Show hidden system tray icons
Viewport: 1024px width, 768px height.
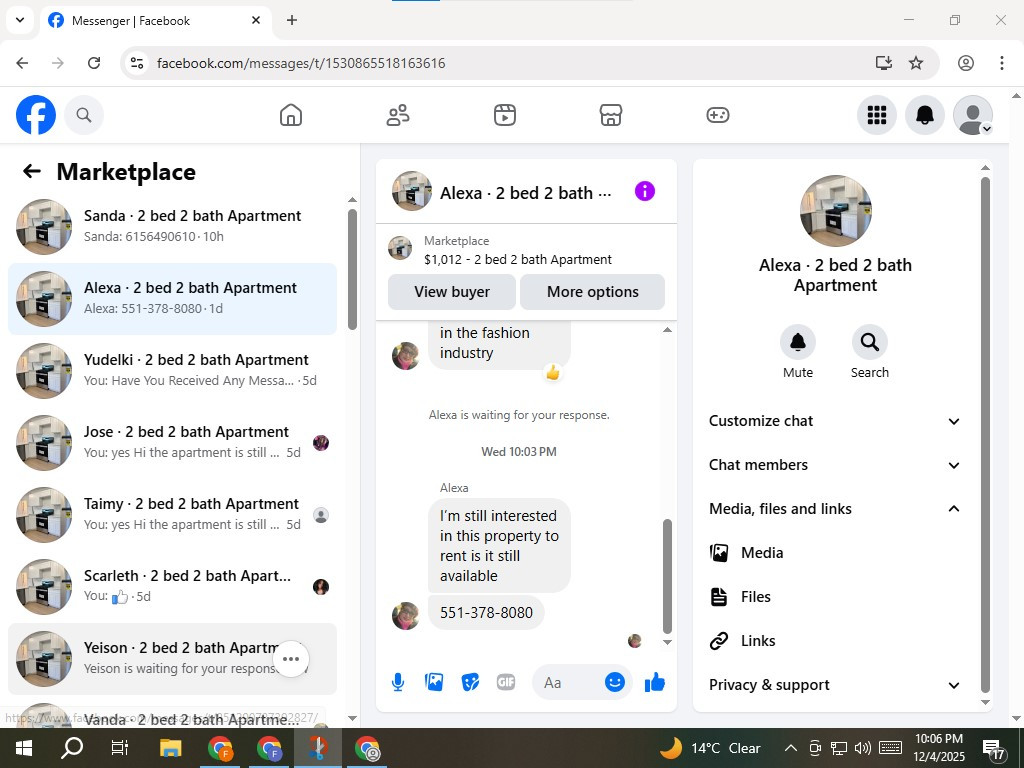pyautogui.click(x=790, y=748)
